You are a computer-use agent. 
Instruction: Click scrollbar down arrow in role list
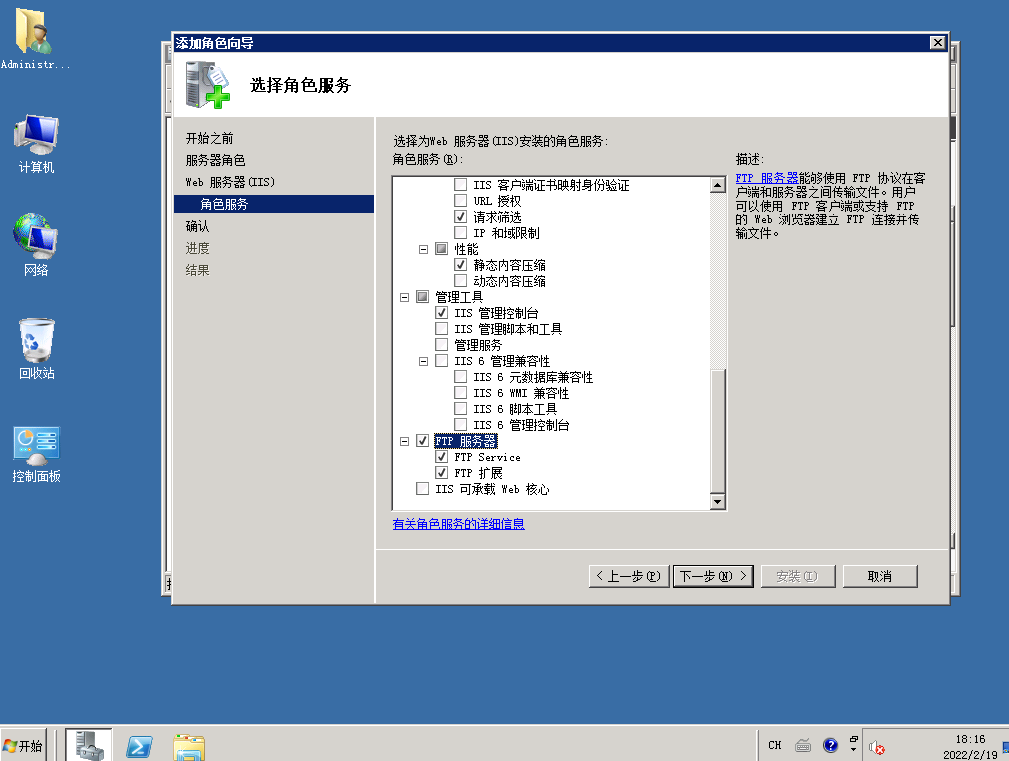click(718, 502)
